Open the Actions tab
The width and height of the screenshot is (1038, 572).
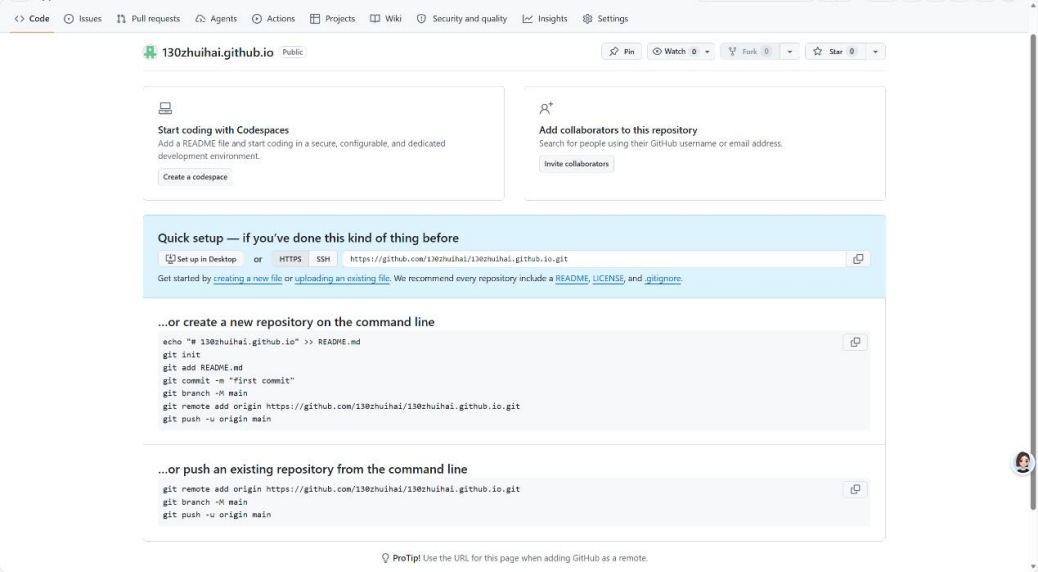click(x=273, y=19)
